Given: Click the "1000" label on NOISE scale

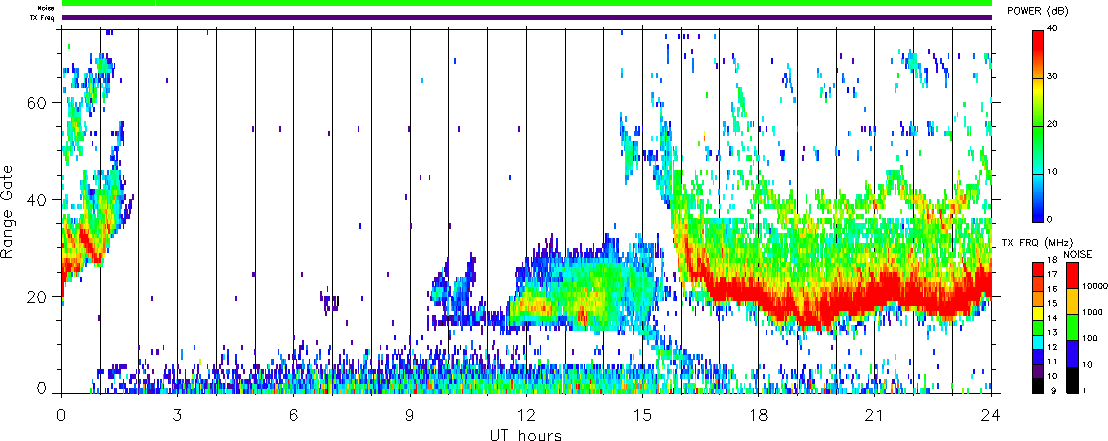Looking at the screenshot, I should (x=1092, y=312).
